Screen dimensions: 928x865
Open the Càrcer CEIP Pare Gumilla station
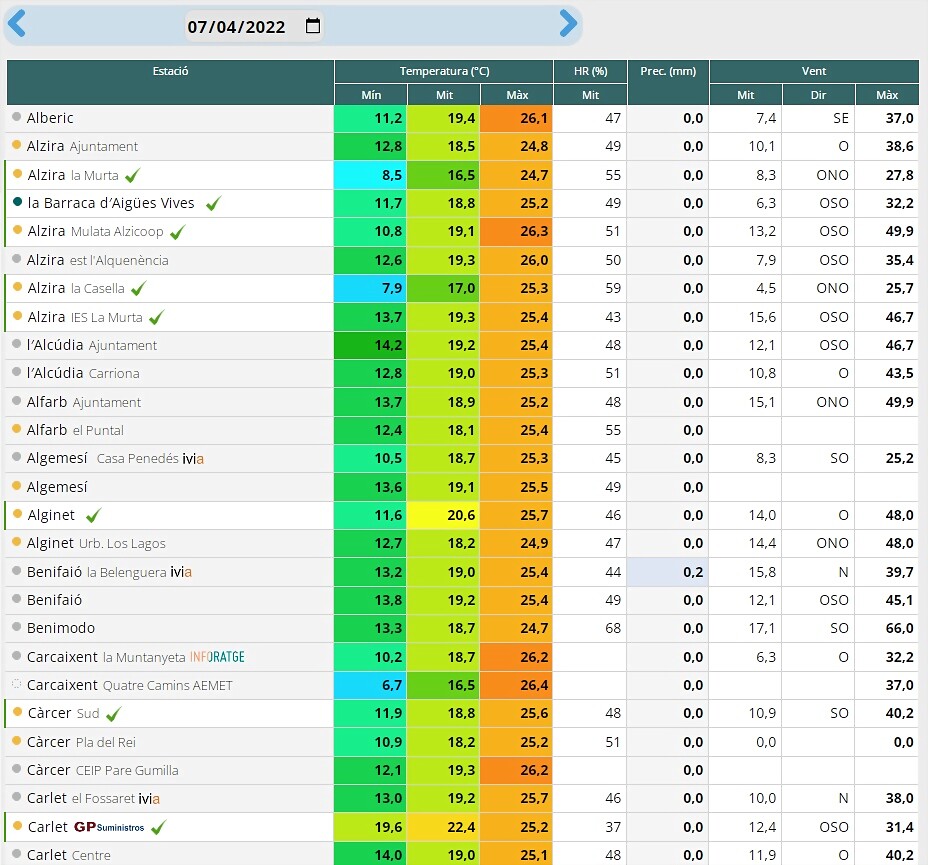103,770
